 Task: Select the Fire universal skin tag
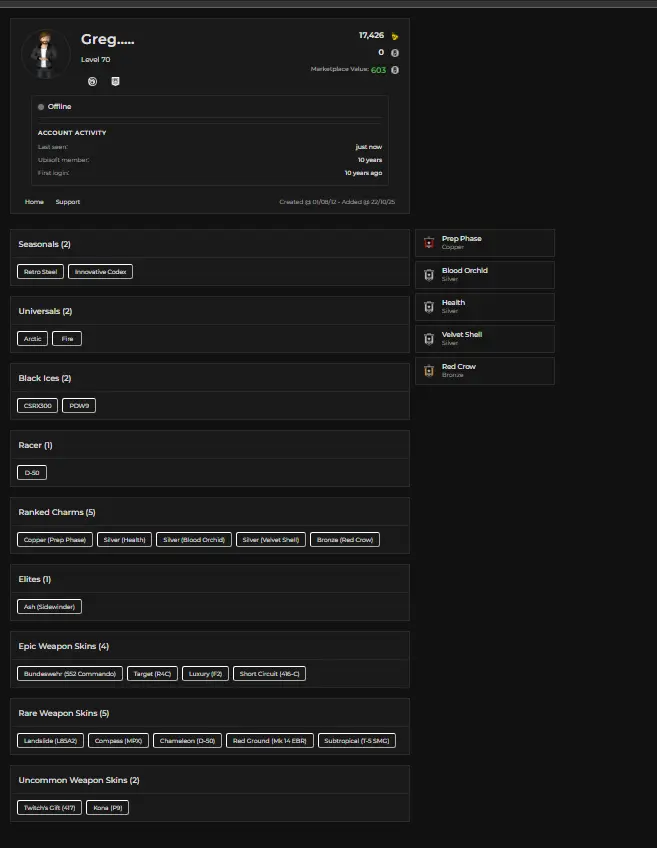(x=67, y=339)
